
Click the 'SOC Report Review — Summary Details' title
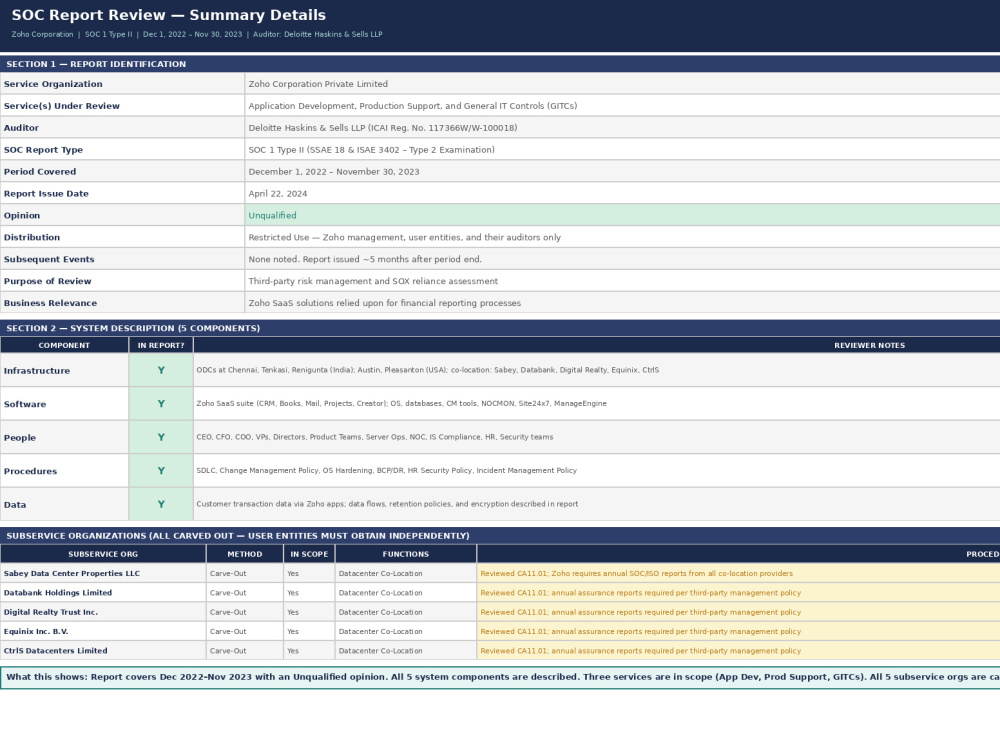tap(168, 15)
